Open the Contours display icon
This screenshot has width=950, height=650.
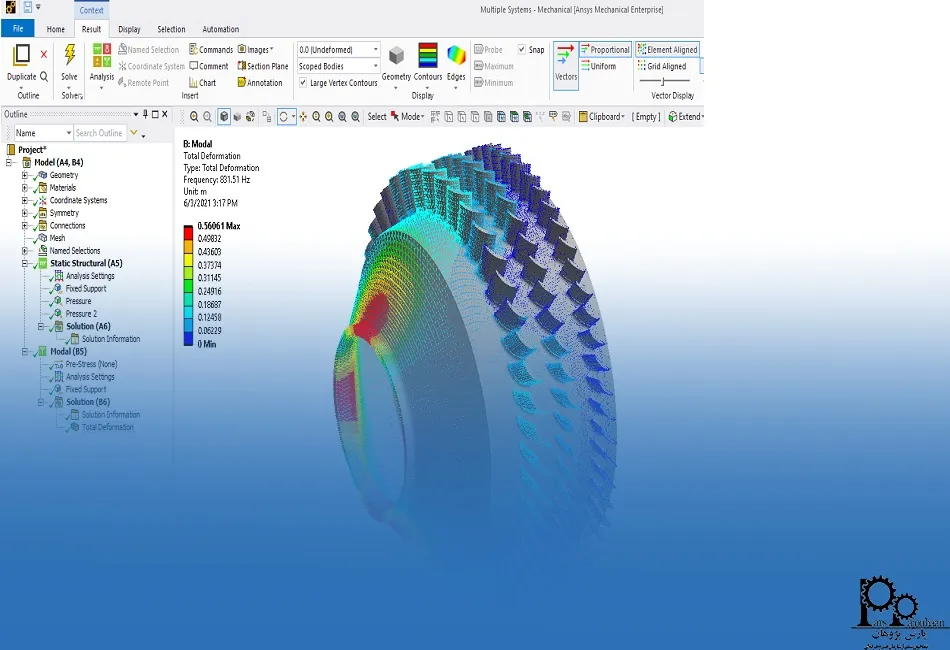pyautogui.click(x=428, y=56)
